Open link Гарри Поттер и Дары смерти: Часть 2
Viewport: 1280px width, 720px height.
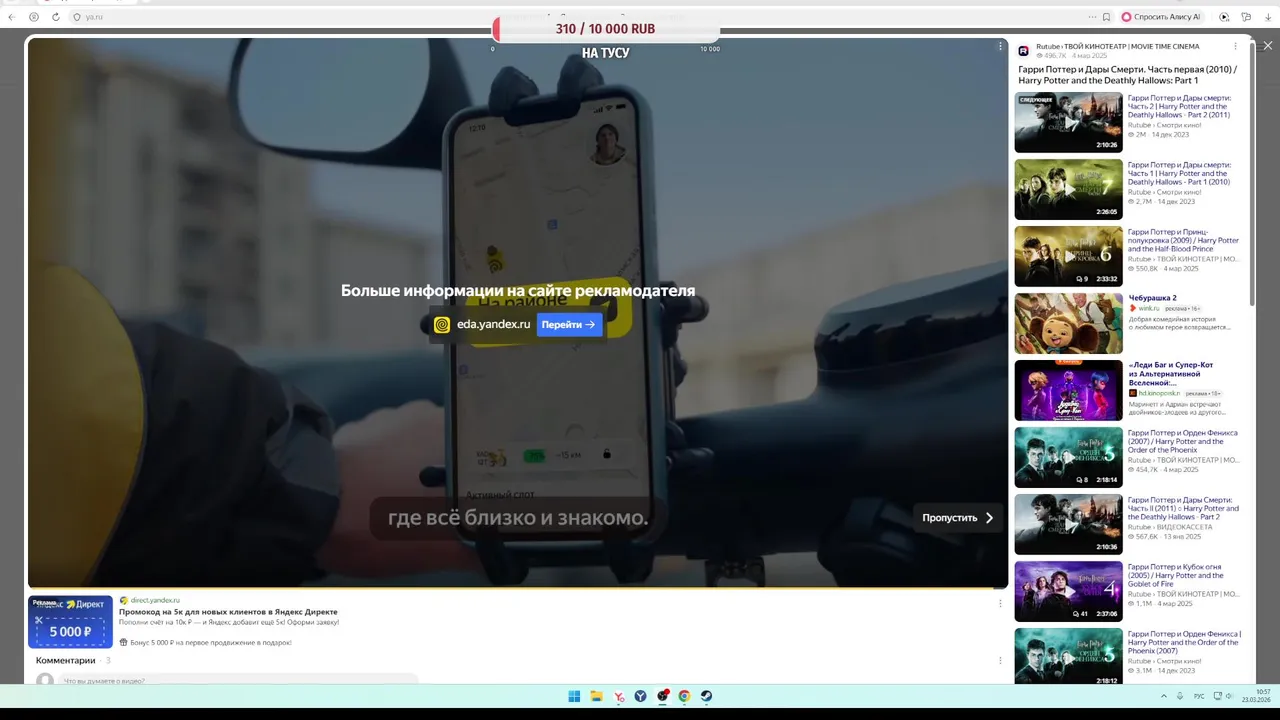tap(1180, 107)
